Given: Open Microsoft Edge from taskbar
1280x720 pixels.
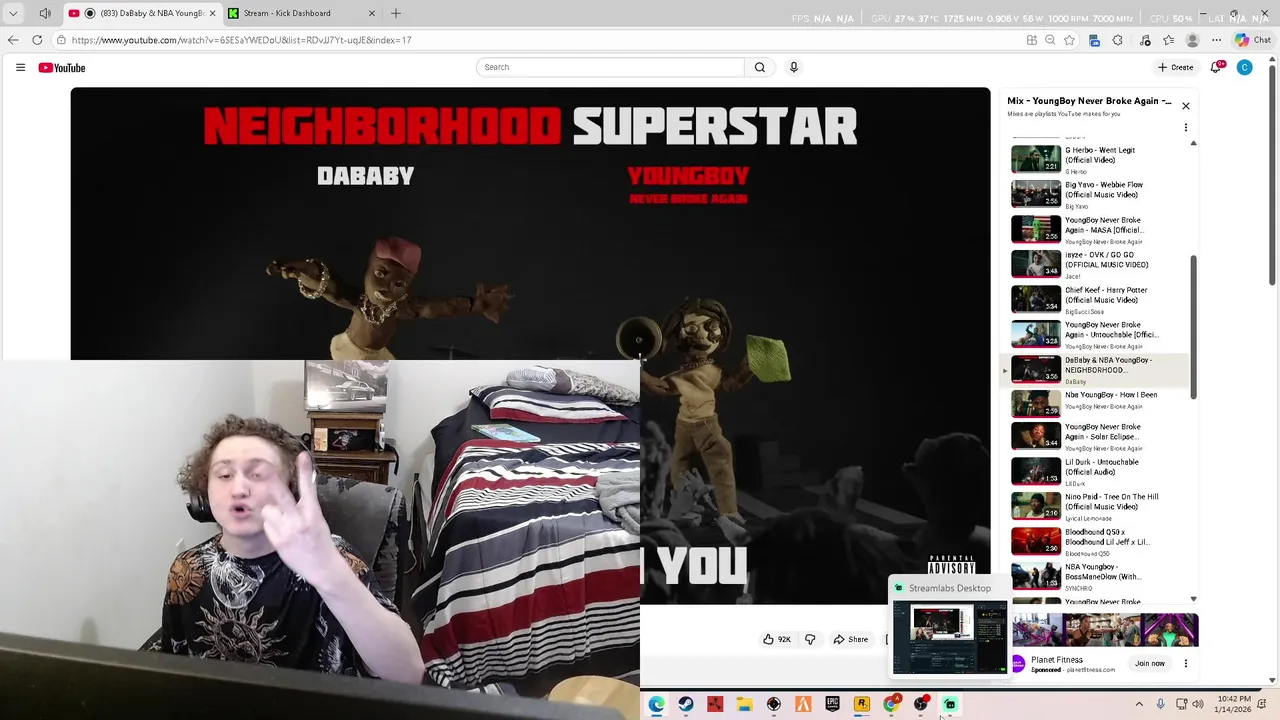Looking at the screenshot, I should [x=656, y=704].
